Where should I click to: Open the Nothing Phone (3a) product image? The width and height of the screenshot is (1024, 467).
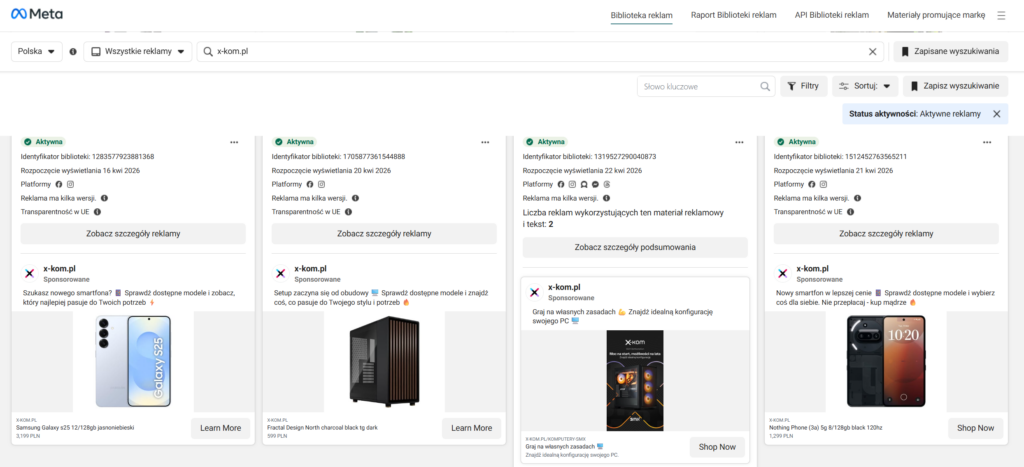(x=886, y=361)
